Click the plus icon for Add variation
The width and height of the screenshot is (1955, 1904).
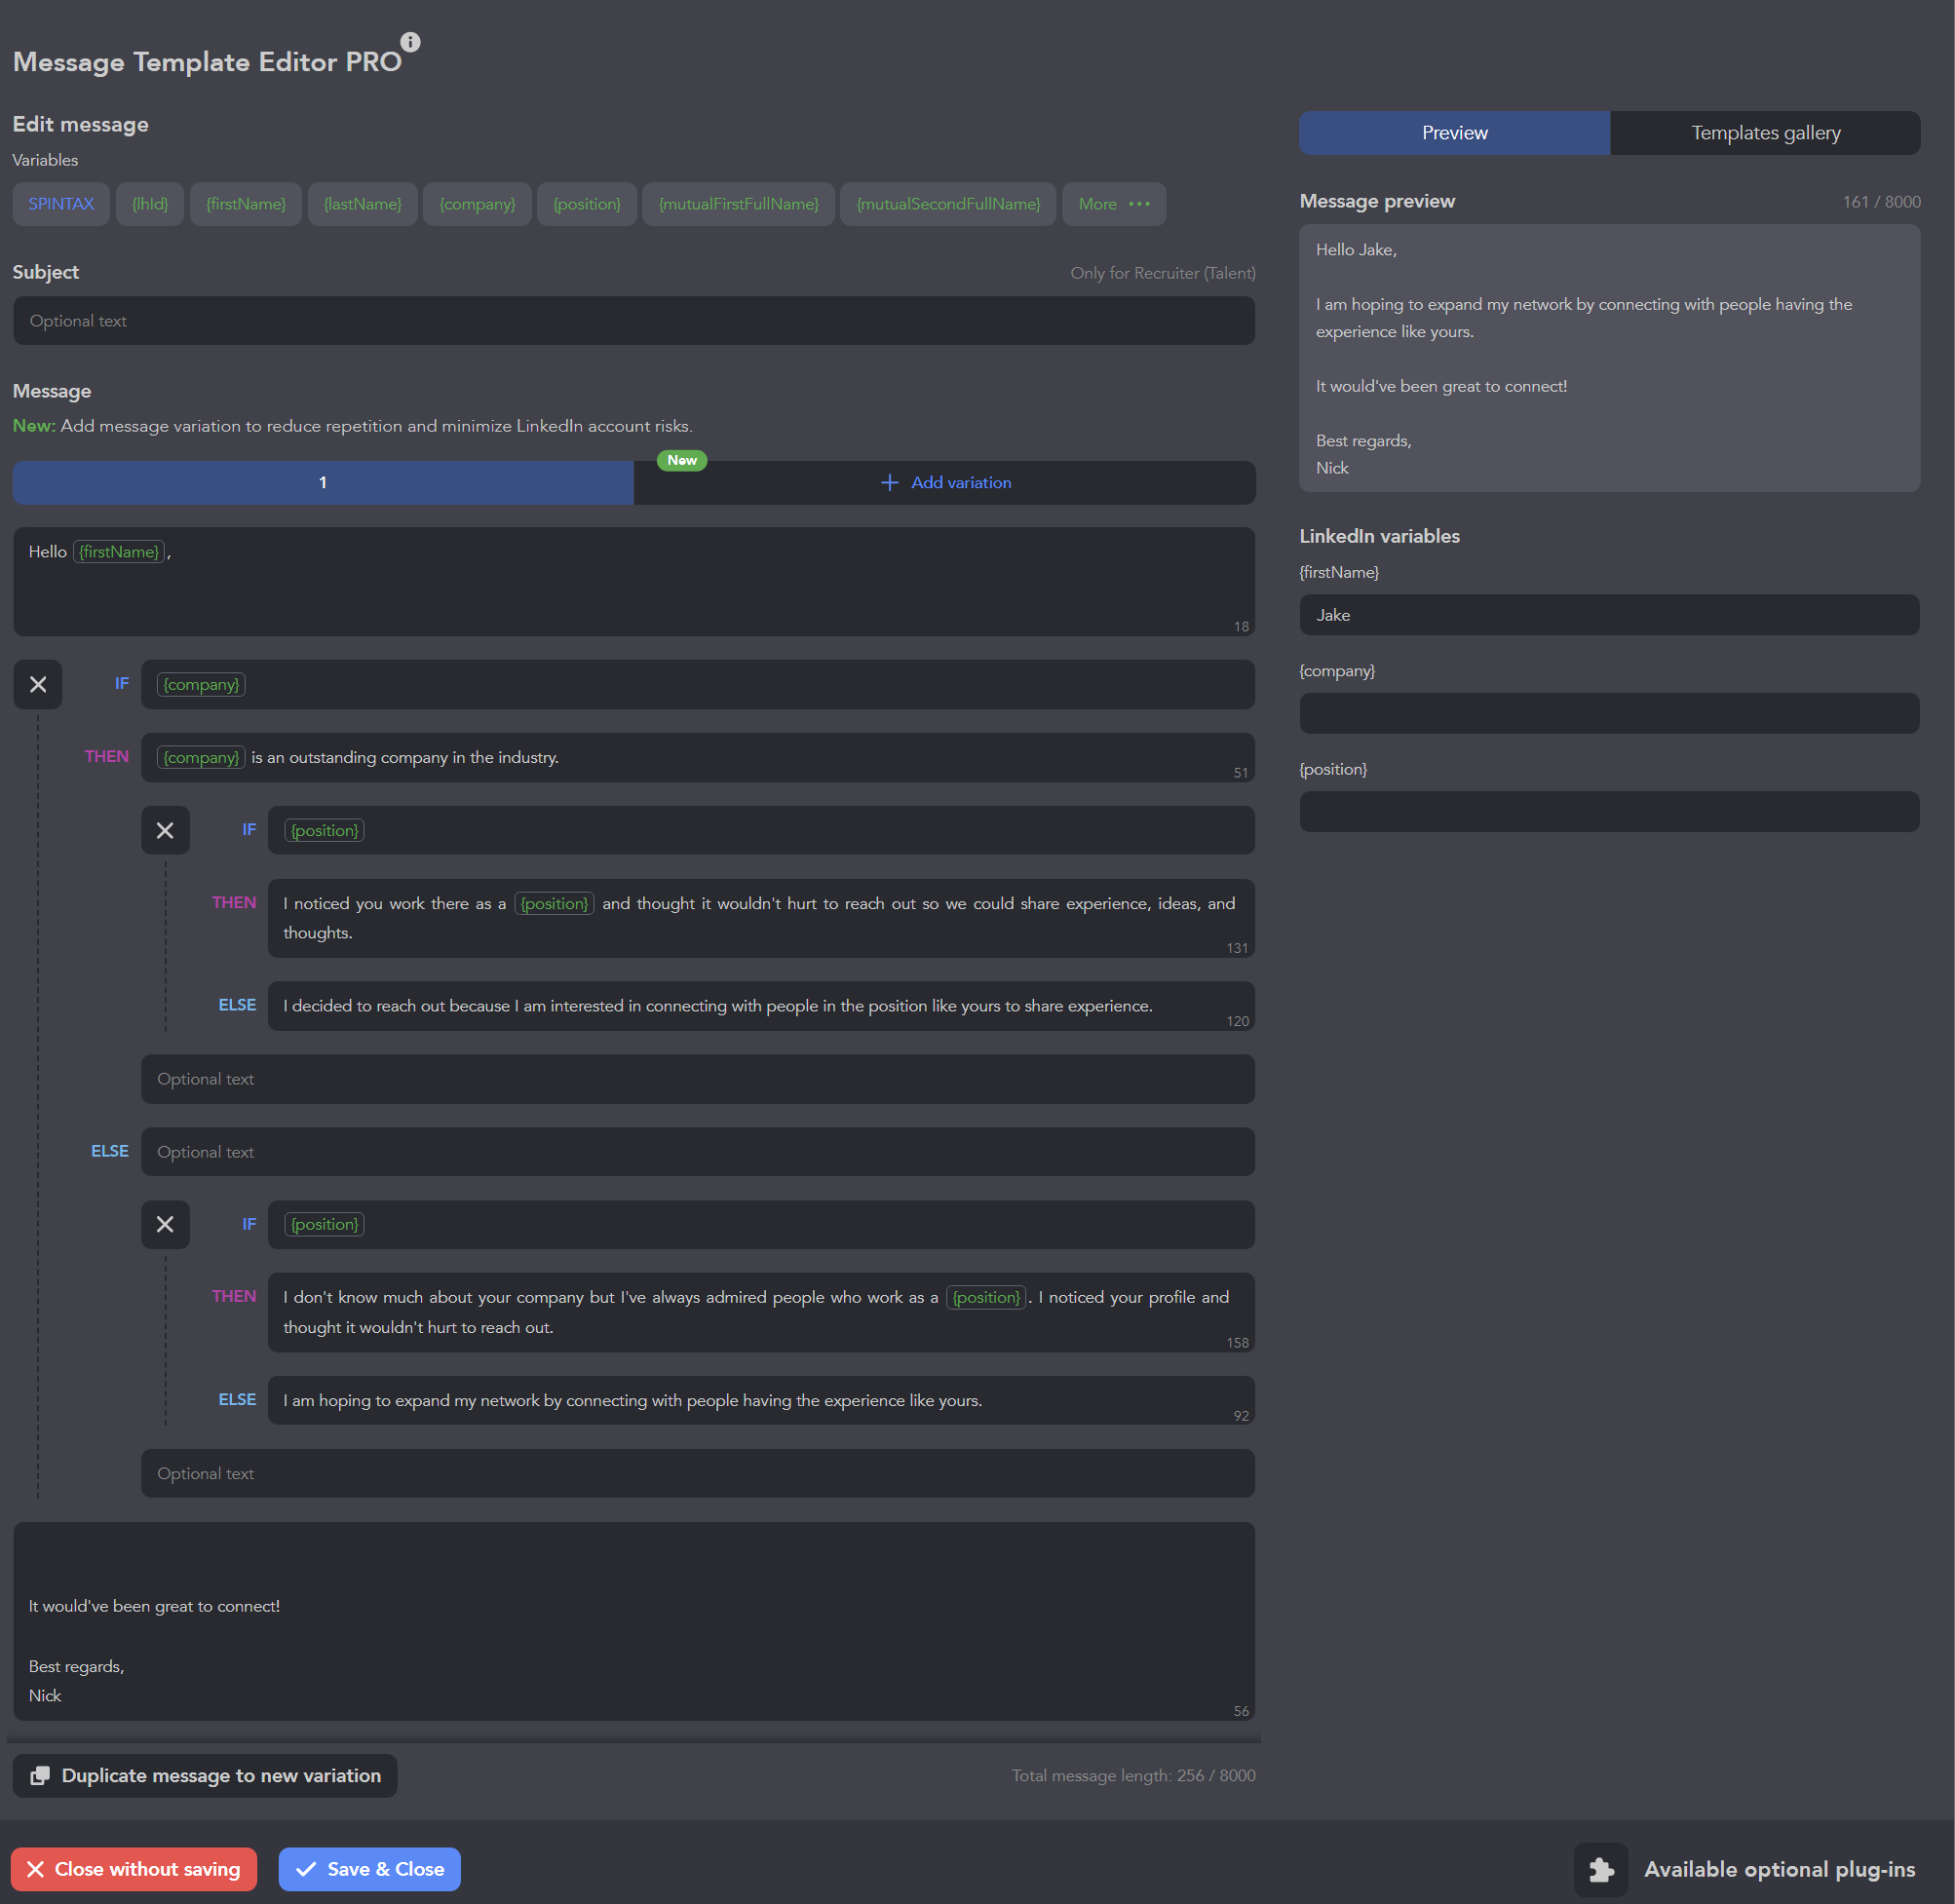(889, 483)
